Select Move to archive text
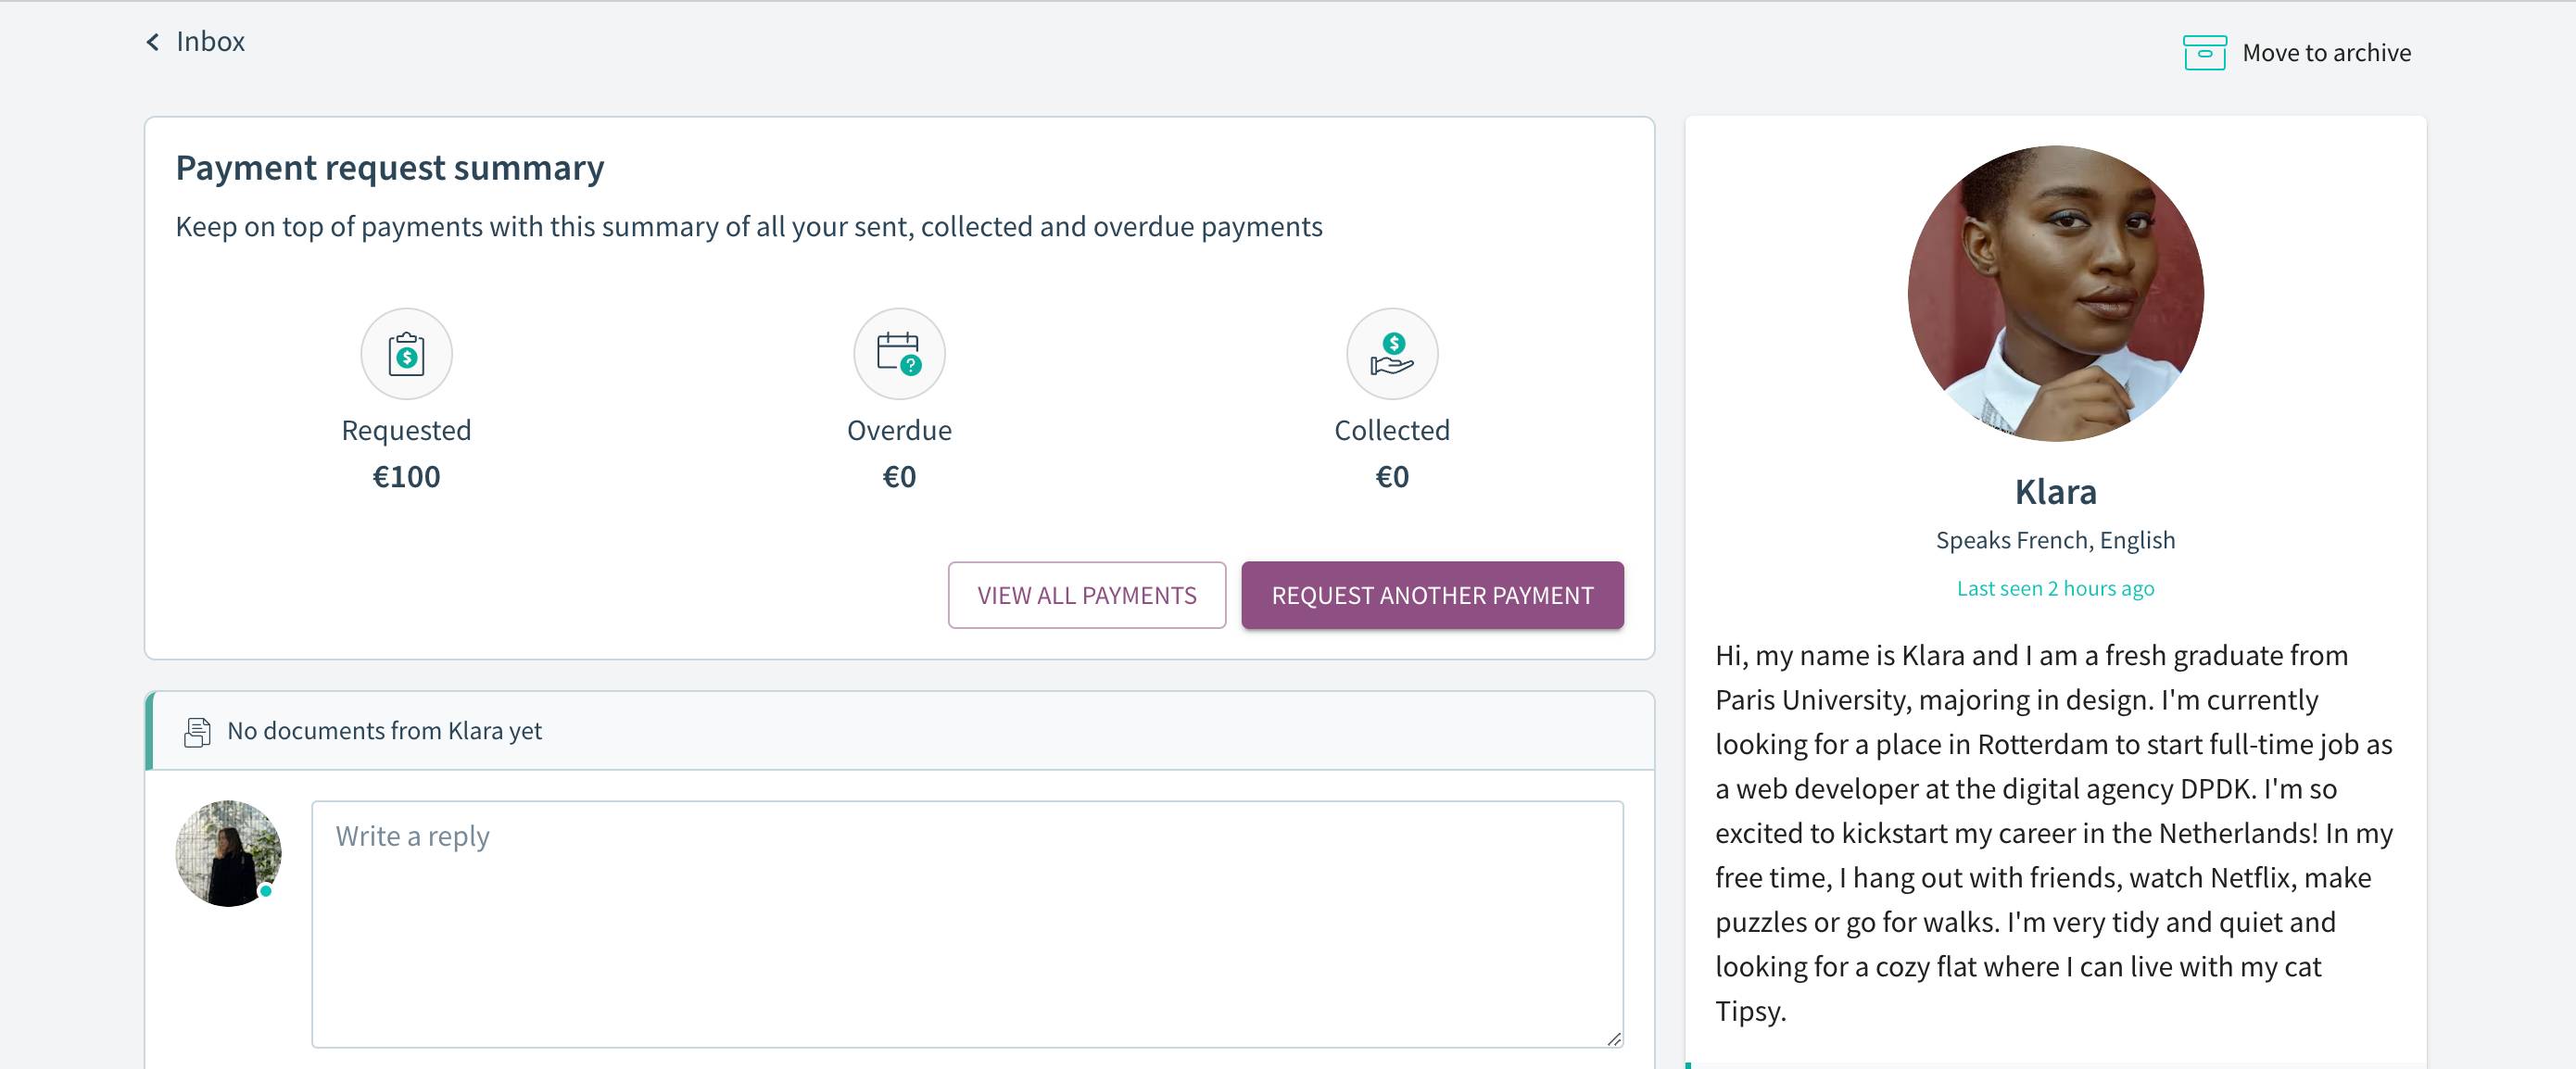This screenshot has width=2576, height=1069. click(2326, 53)
